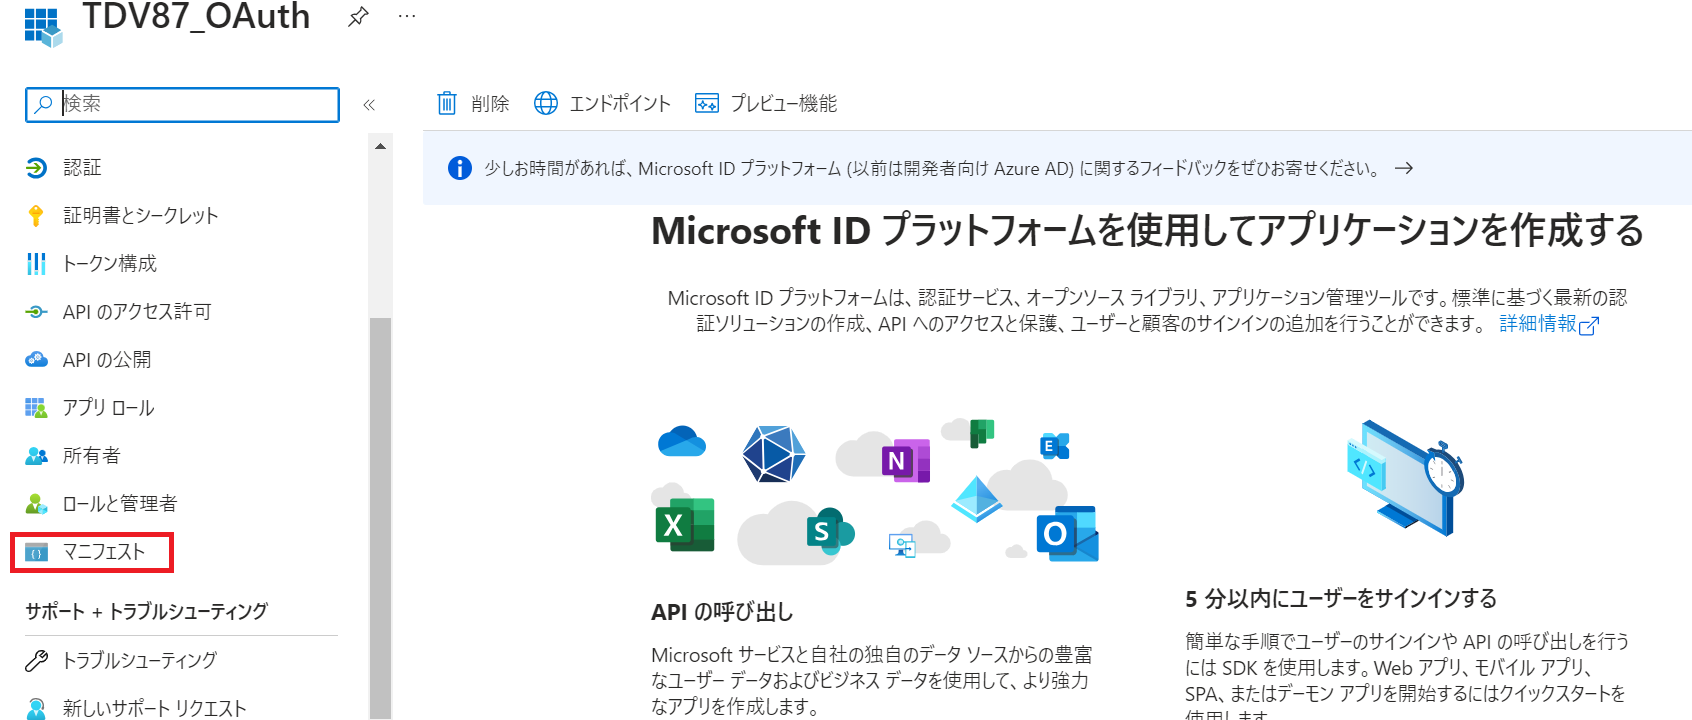1692x720 pixels.
Task: Open the マニフェスト menu item
Action: [x=104, y=552]
